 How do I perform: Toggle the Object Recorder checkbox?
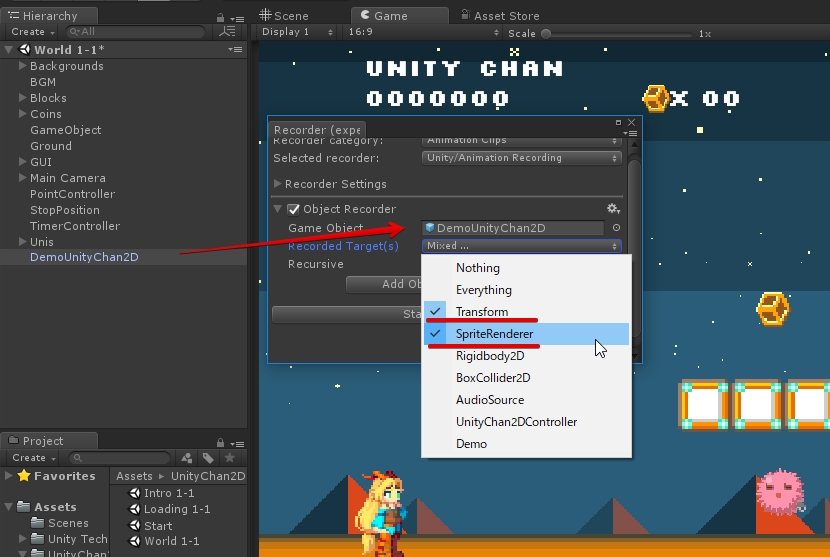(x=293, y=209)
